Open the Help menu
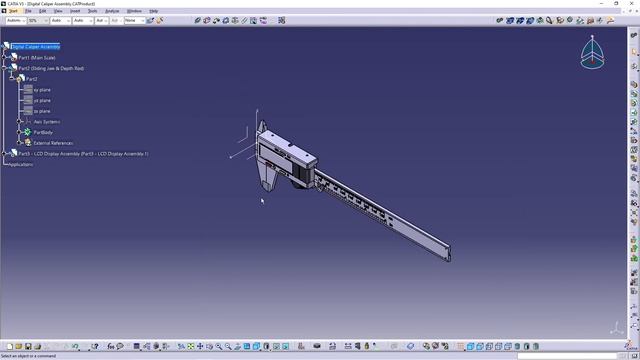 153,11
